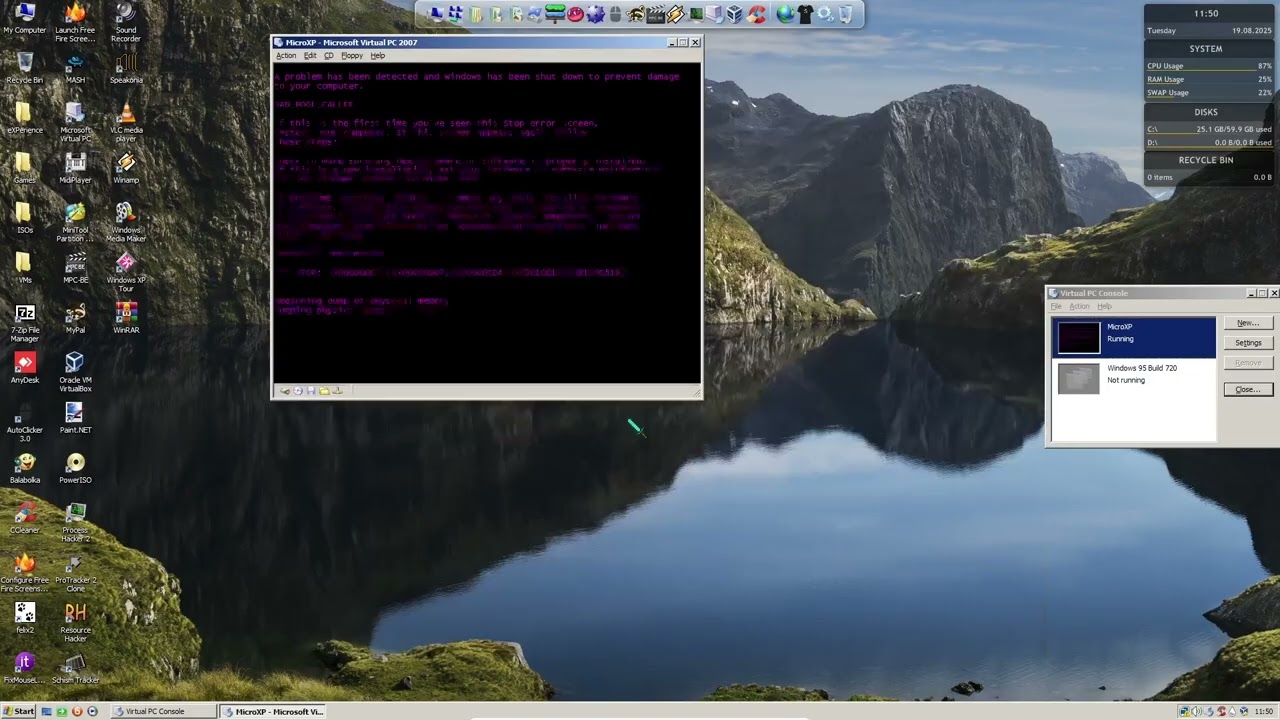Select the 7-Zip File Manager shortcut

(x=25, y=322)
